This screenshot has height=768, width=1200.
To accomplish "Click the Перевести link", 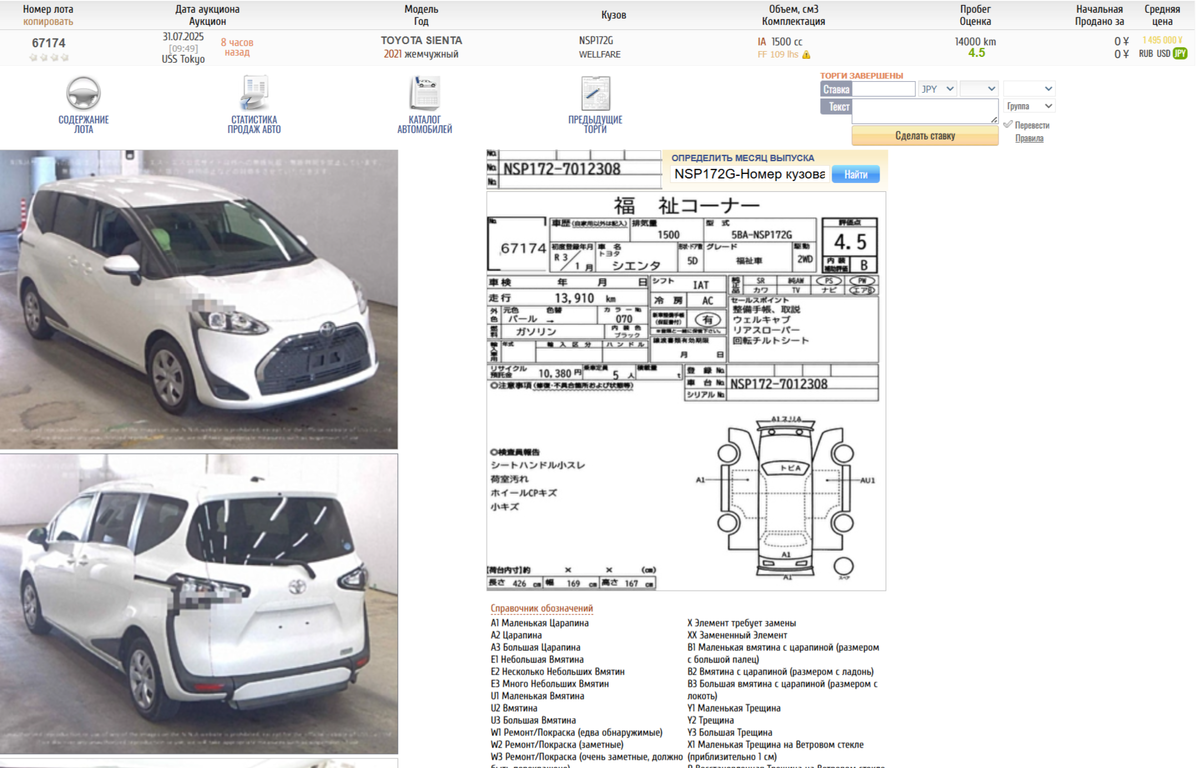I will click(x=1032, y=125).
